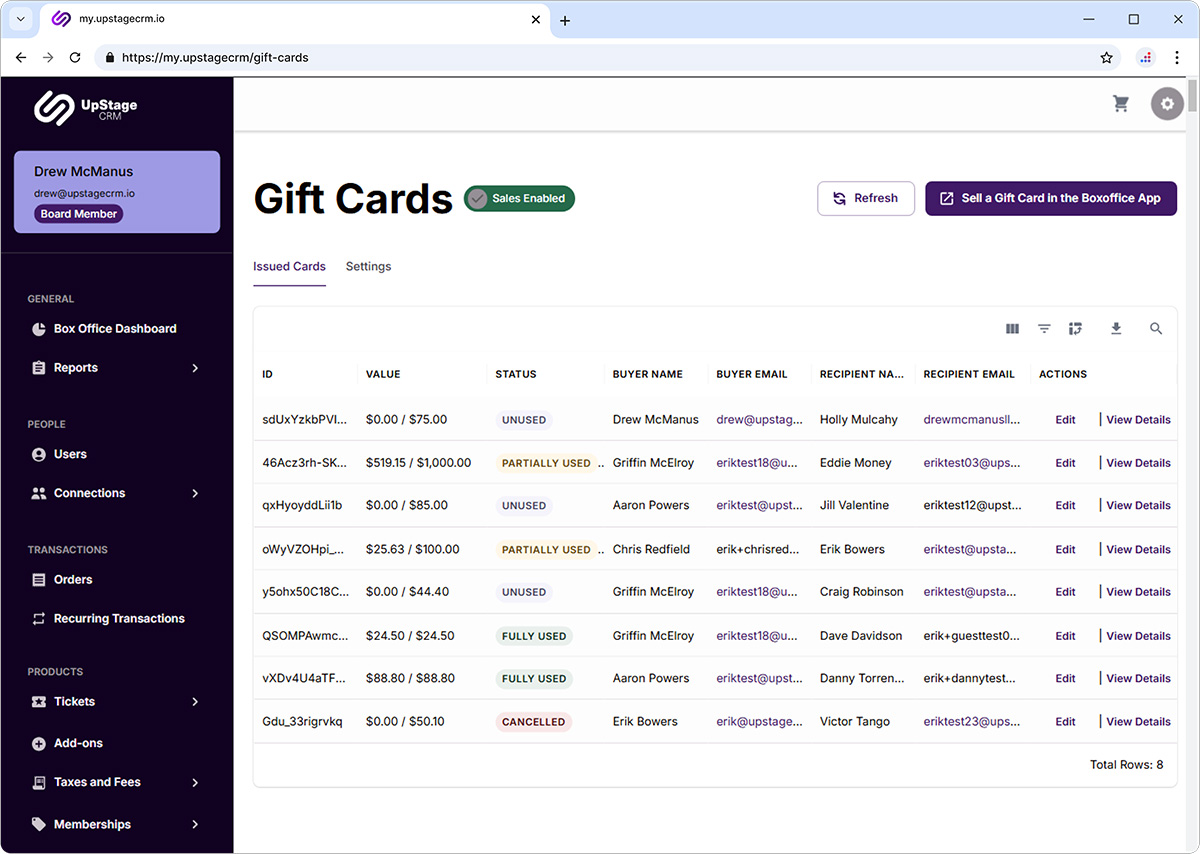Screen dimensions: 1200x854
Task: Open the table search magnifier icon
Action: [x=1156, y=329]
